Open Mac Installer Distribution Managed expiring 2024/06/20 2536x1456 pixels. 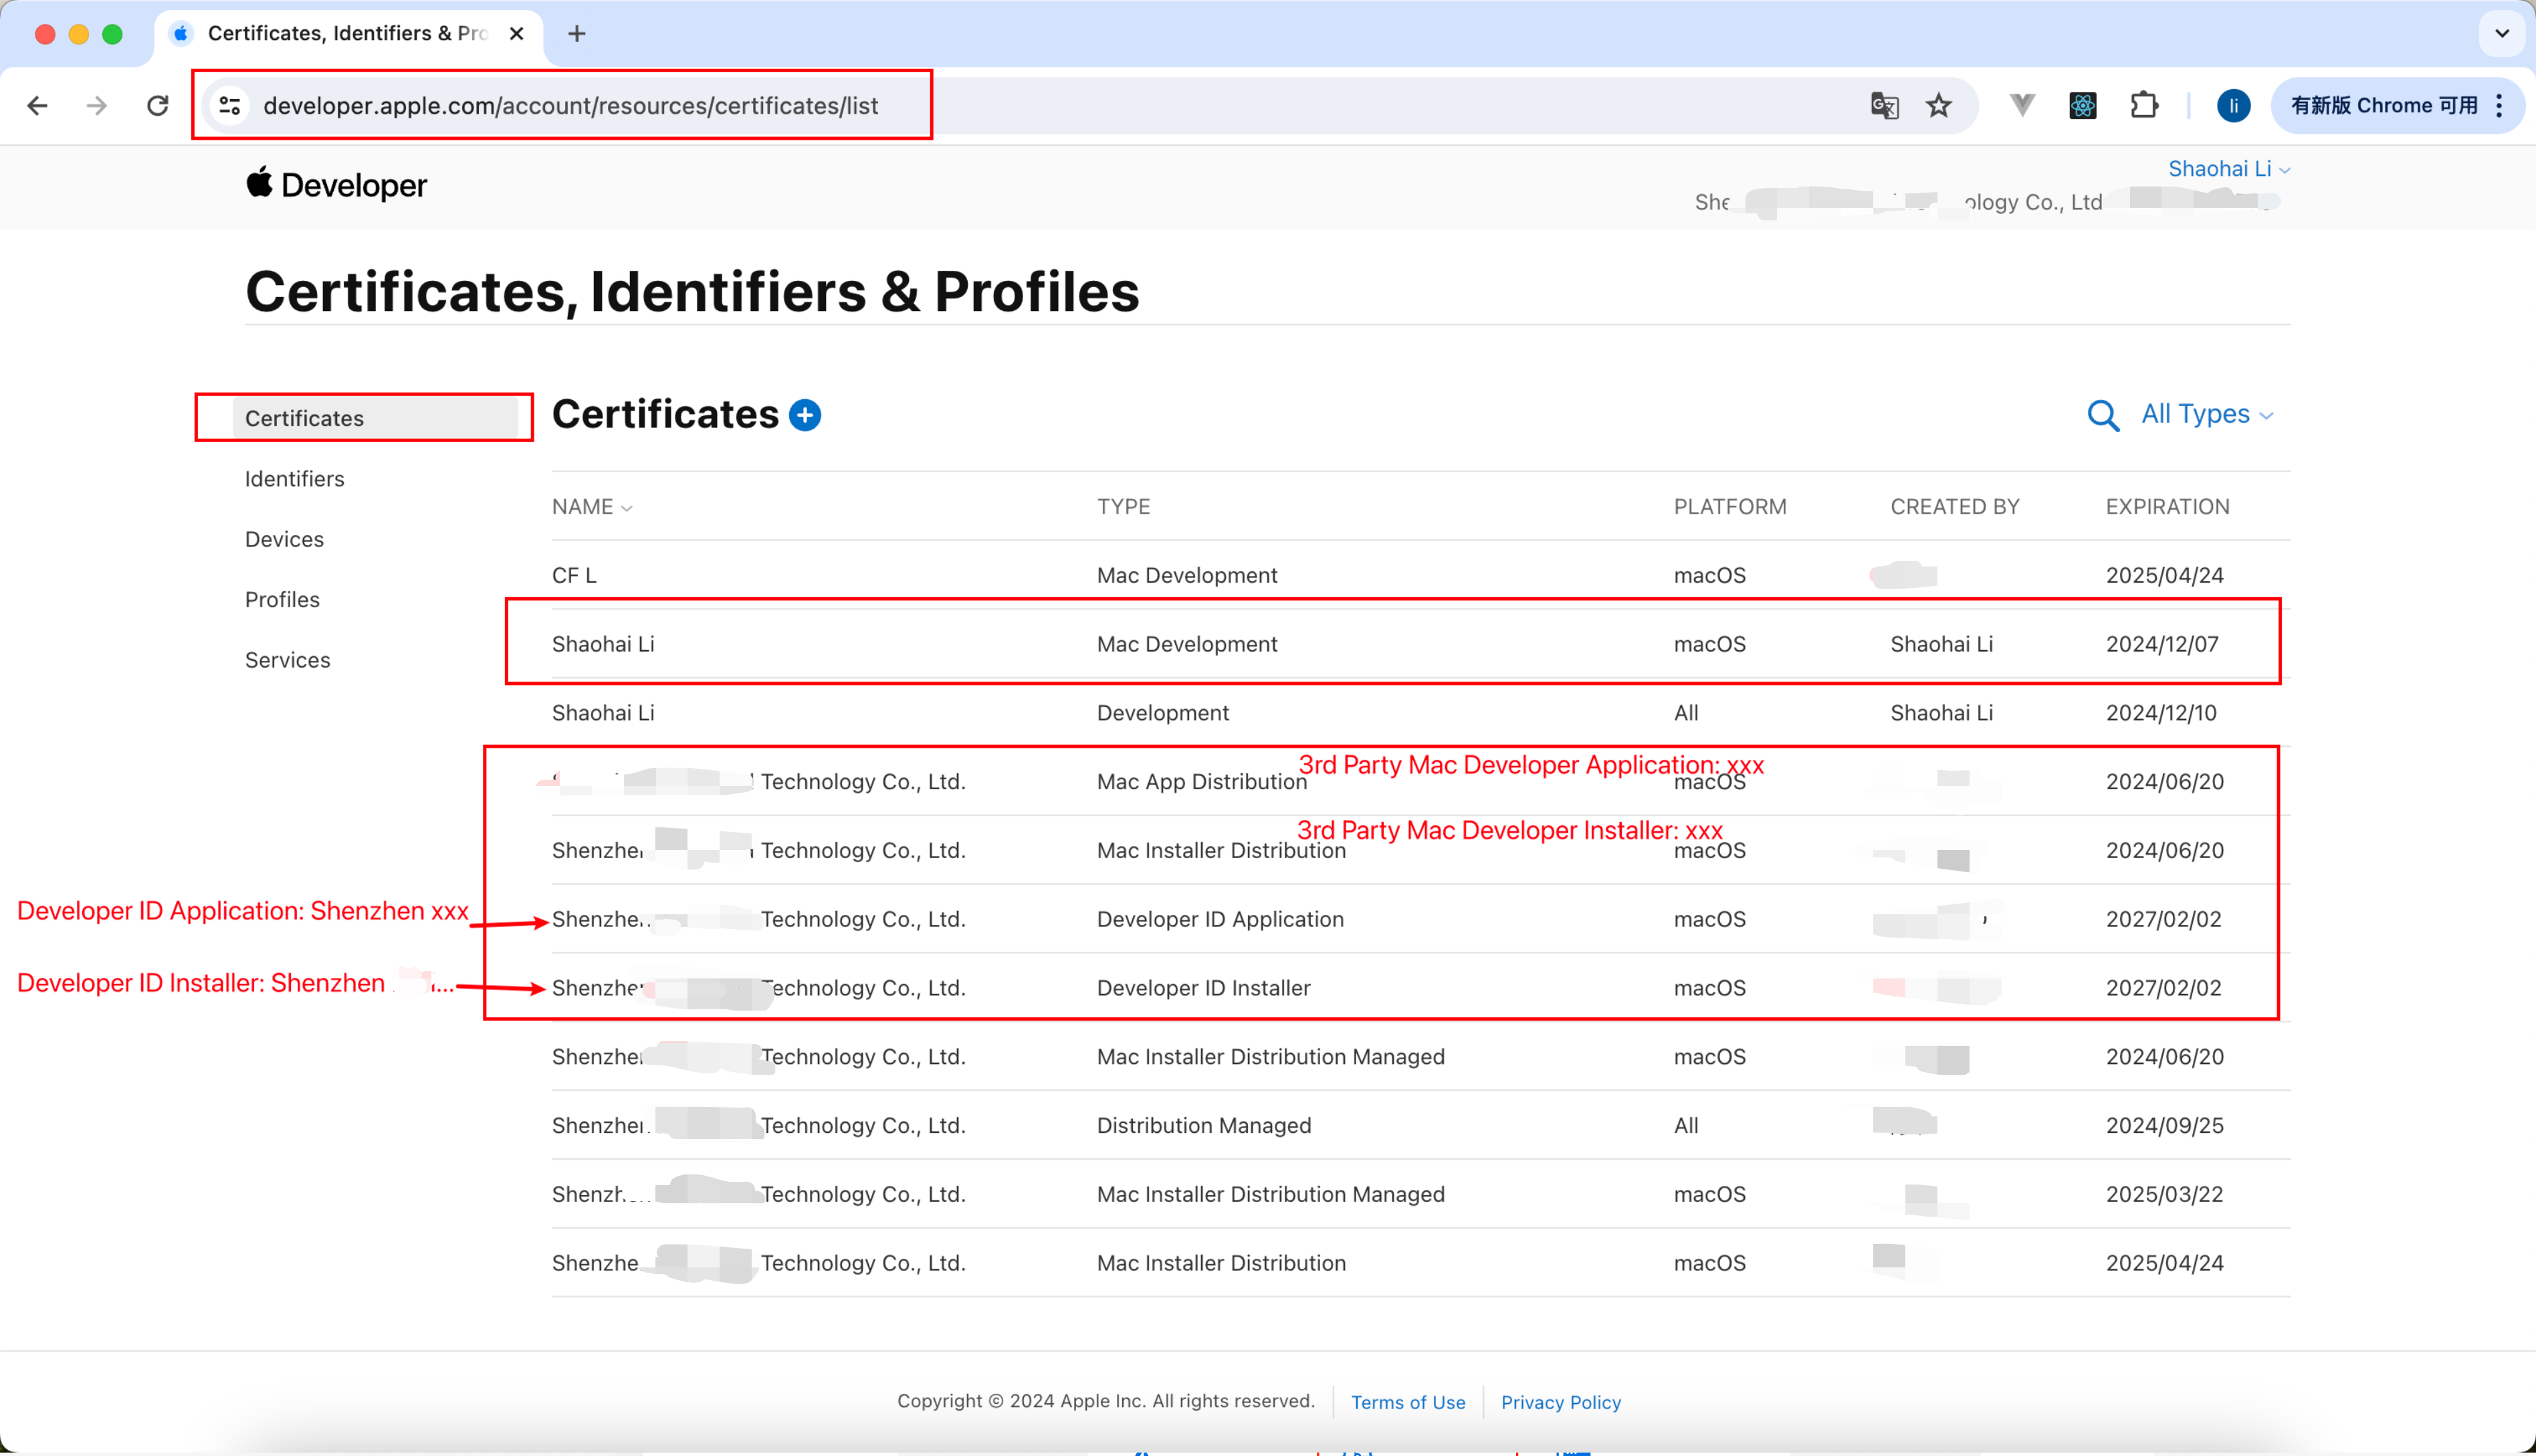pos(1420,1057)
